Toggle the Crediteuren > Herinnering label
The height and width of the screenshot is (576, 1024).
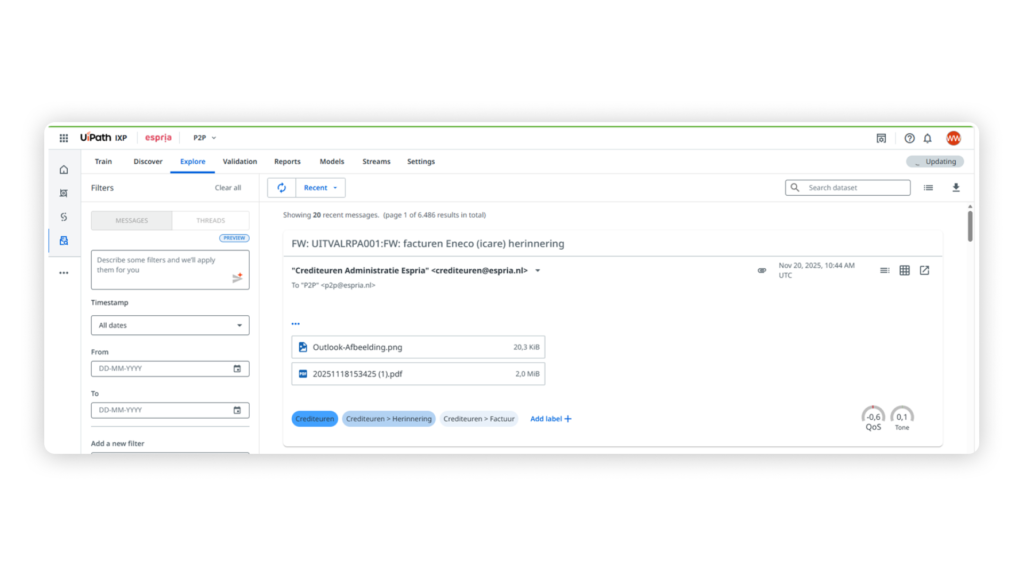pyautogui.click(x=389, y=419)
